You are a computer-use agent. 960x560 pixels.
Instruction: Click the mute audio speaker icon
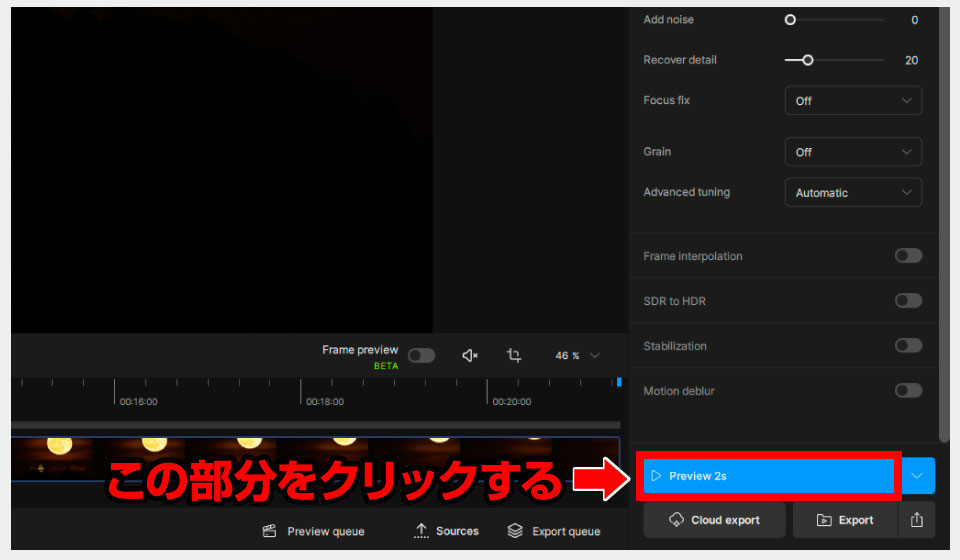coord(470,356)
